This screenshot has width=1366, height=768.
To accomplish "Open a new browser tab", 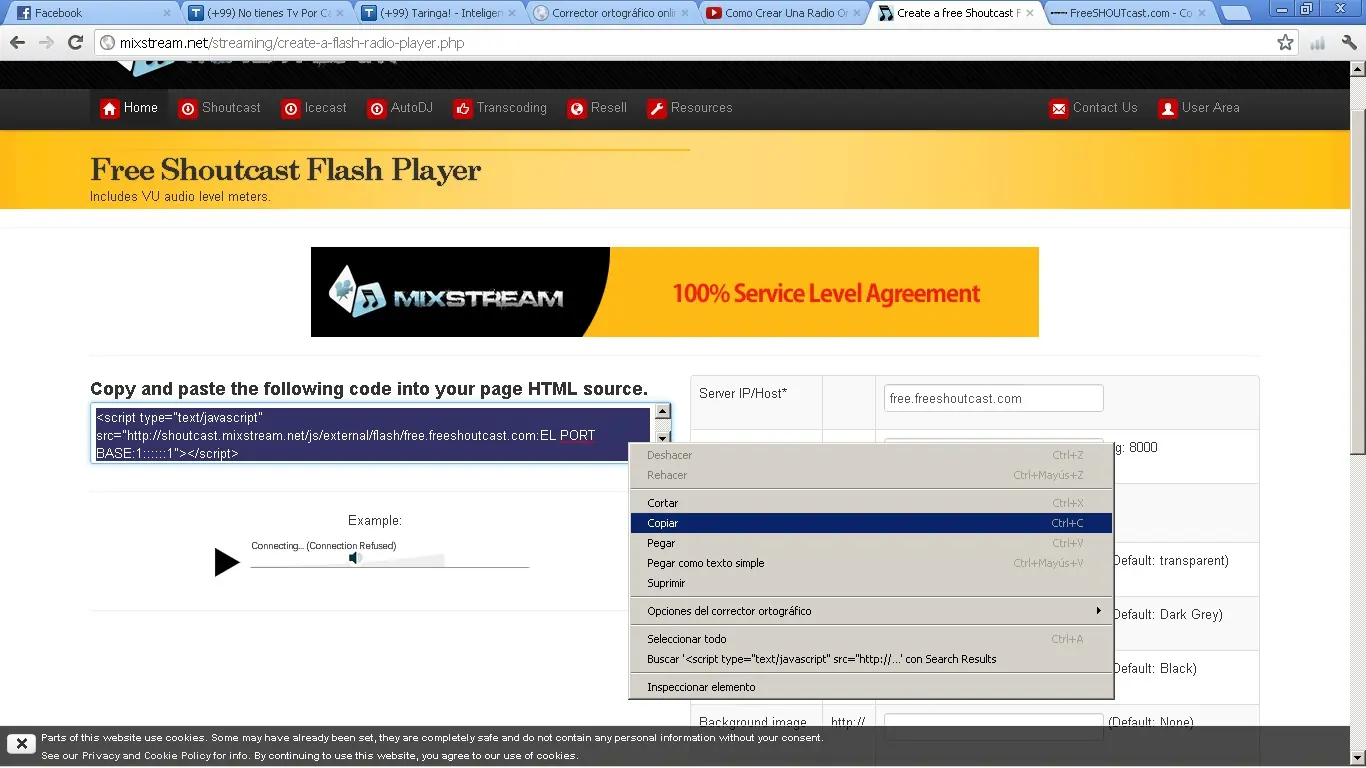I will [x=1236, y=13].
